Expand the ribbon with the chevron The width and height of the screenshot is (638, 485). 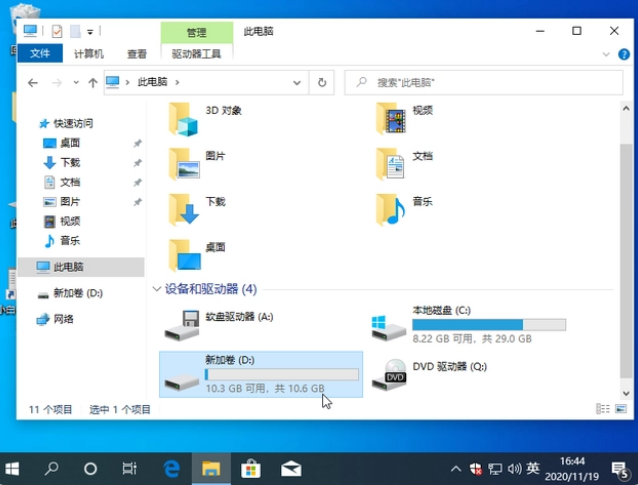606,54
